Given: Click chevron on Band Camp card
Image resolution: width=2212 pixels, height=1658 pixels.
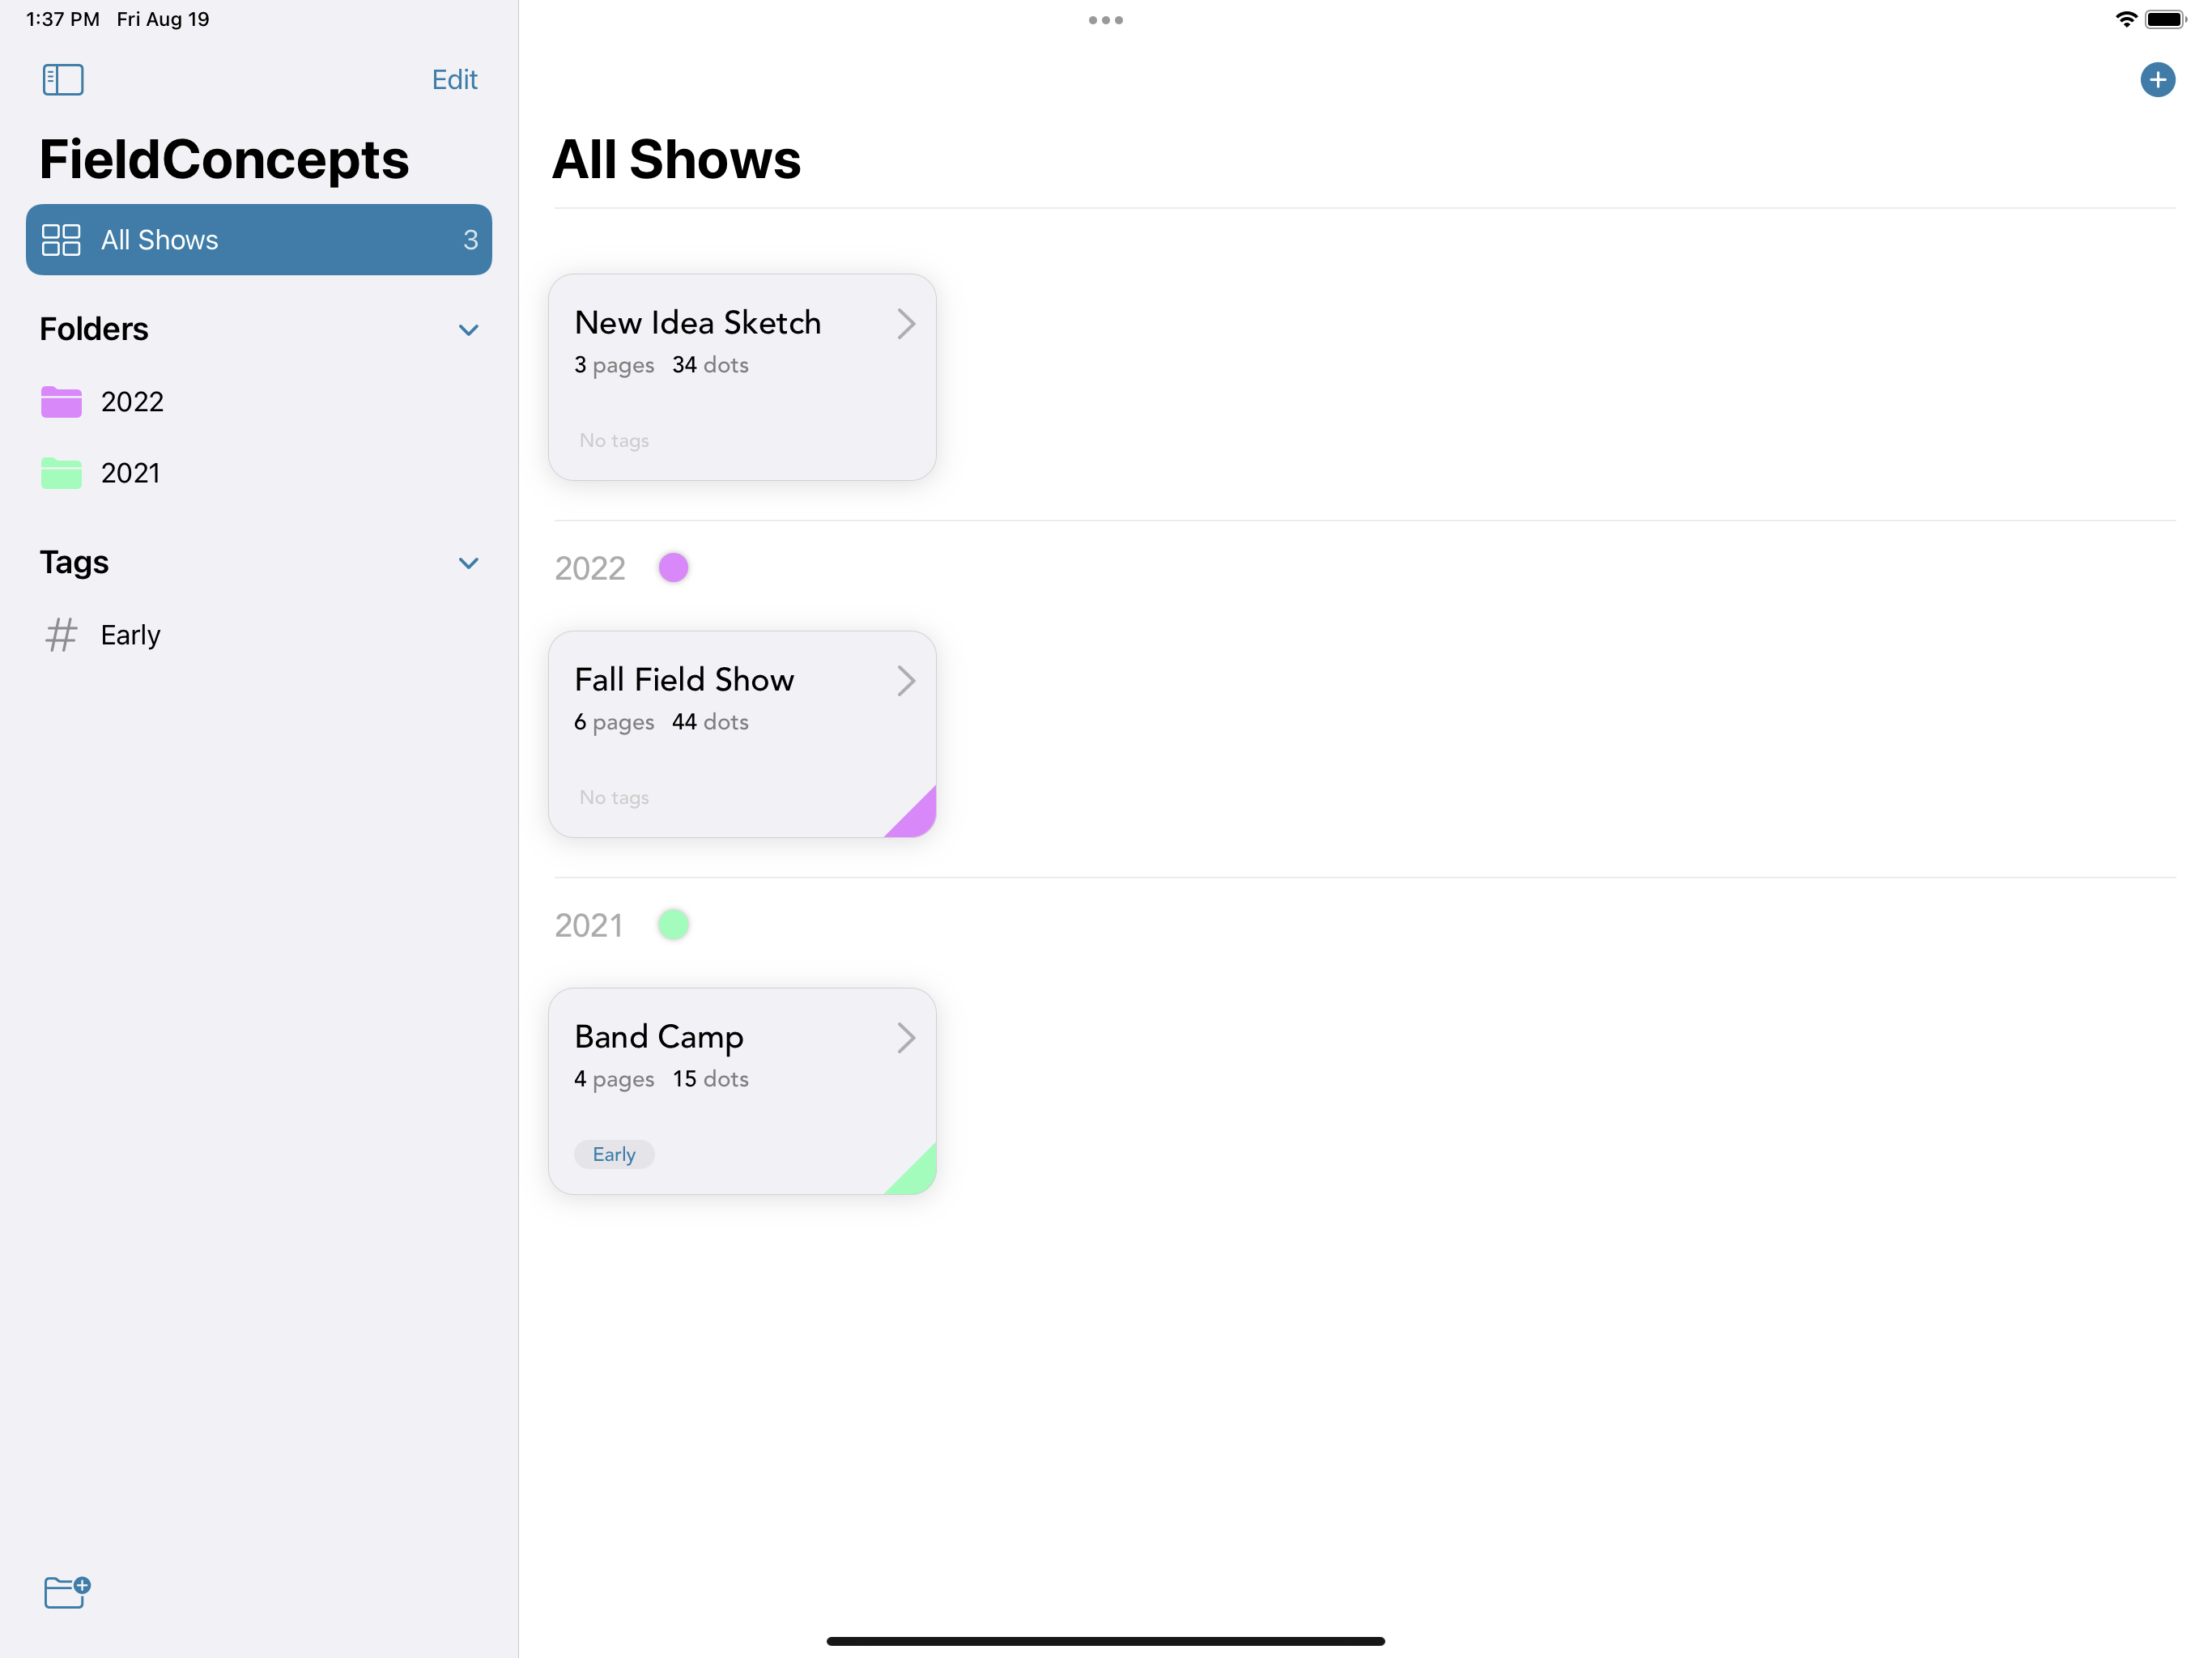Looking at the screenshot, I should point(906,1038).
